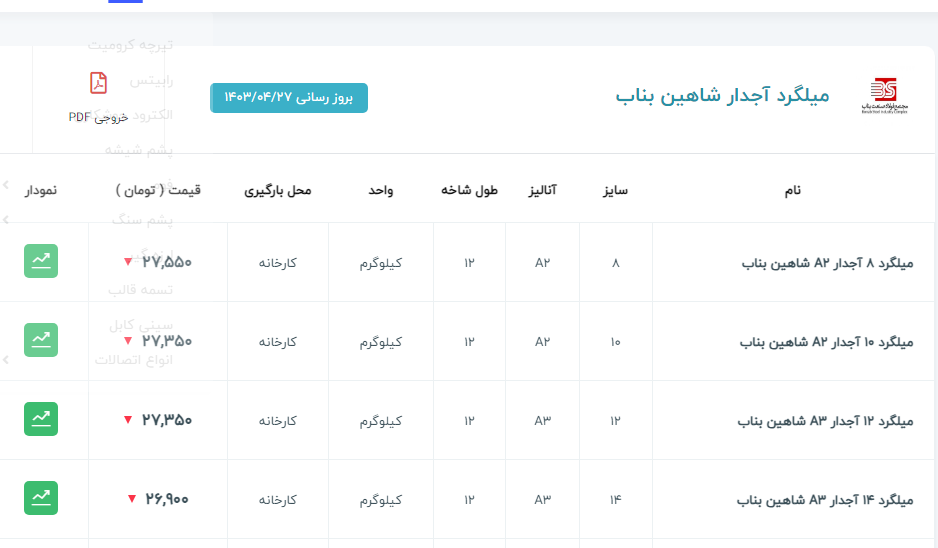Open price chart for میلگرد 8 آجدار A2
Viewport: 938px width, 548px height.
click(x=41, y=261)
